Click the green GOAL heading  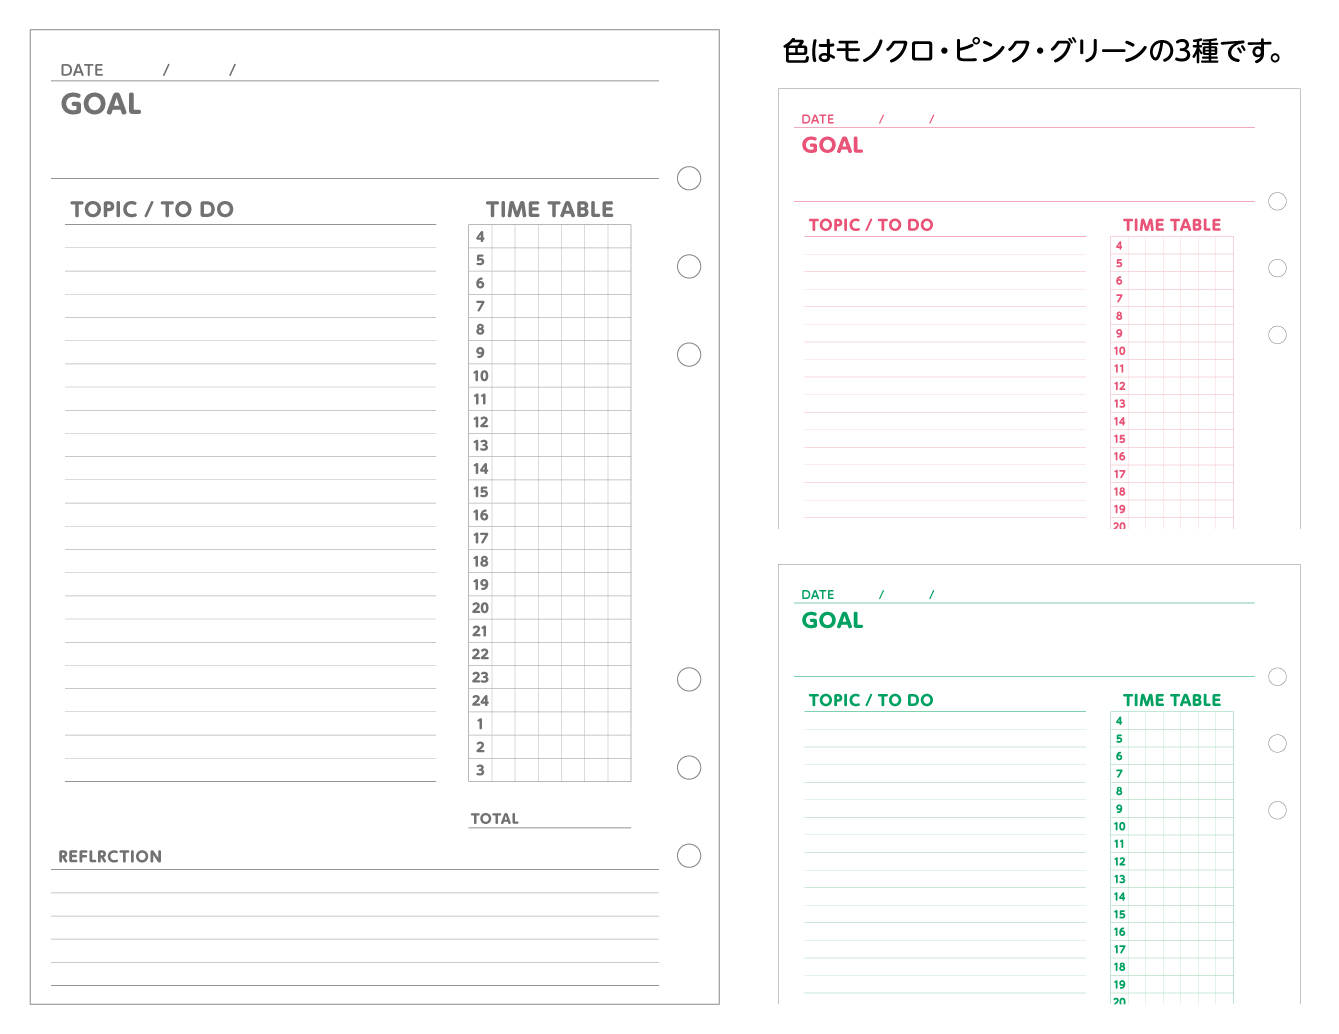[832, 620]
